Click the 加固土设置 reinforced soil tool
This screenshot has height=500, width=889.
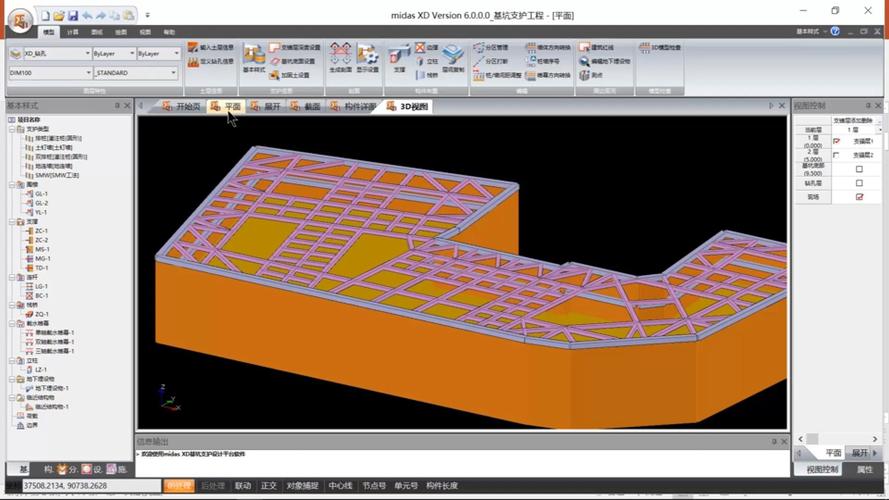coord(290,75)
